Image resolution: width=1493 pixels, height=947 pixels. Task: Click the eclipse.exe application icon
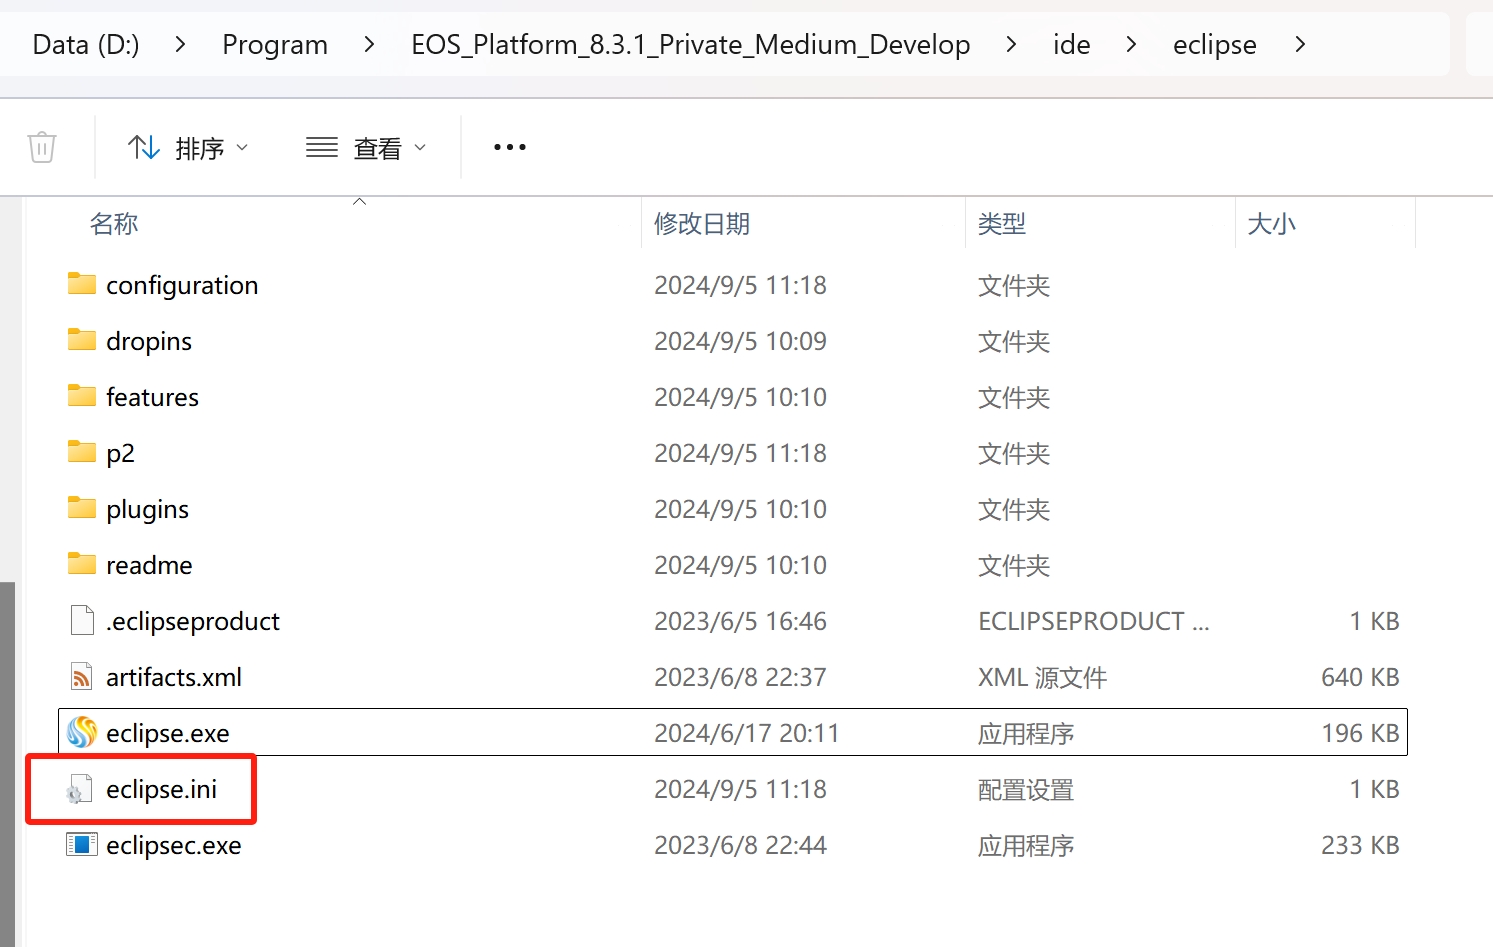point(82,733)
